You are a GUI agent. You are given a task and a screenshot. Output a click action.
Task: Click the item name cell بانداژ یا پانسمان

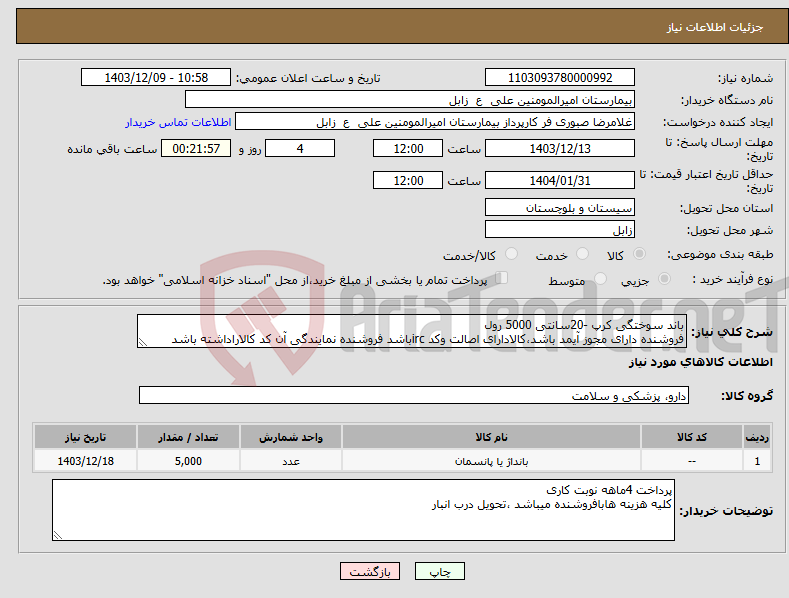click(491, 461)
